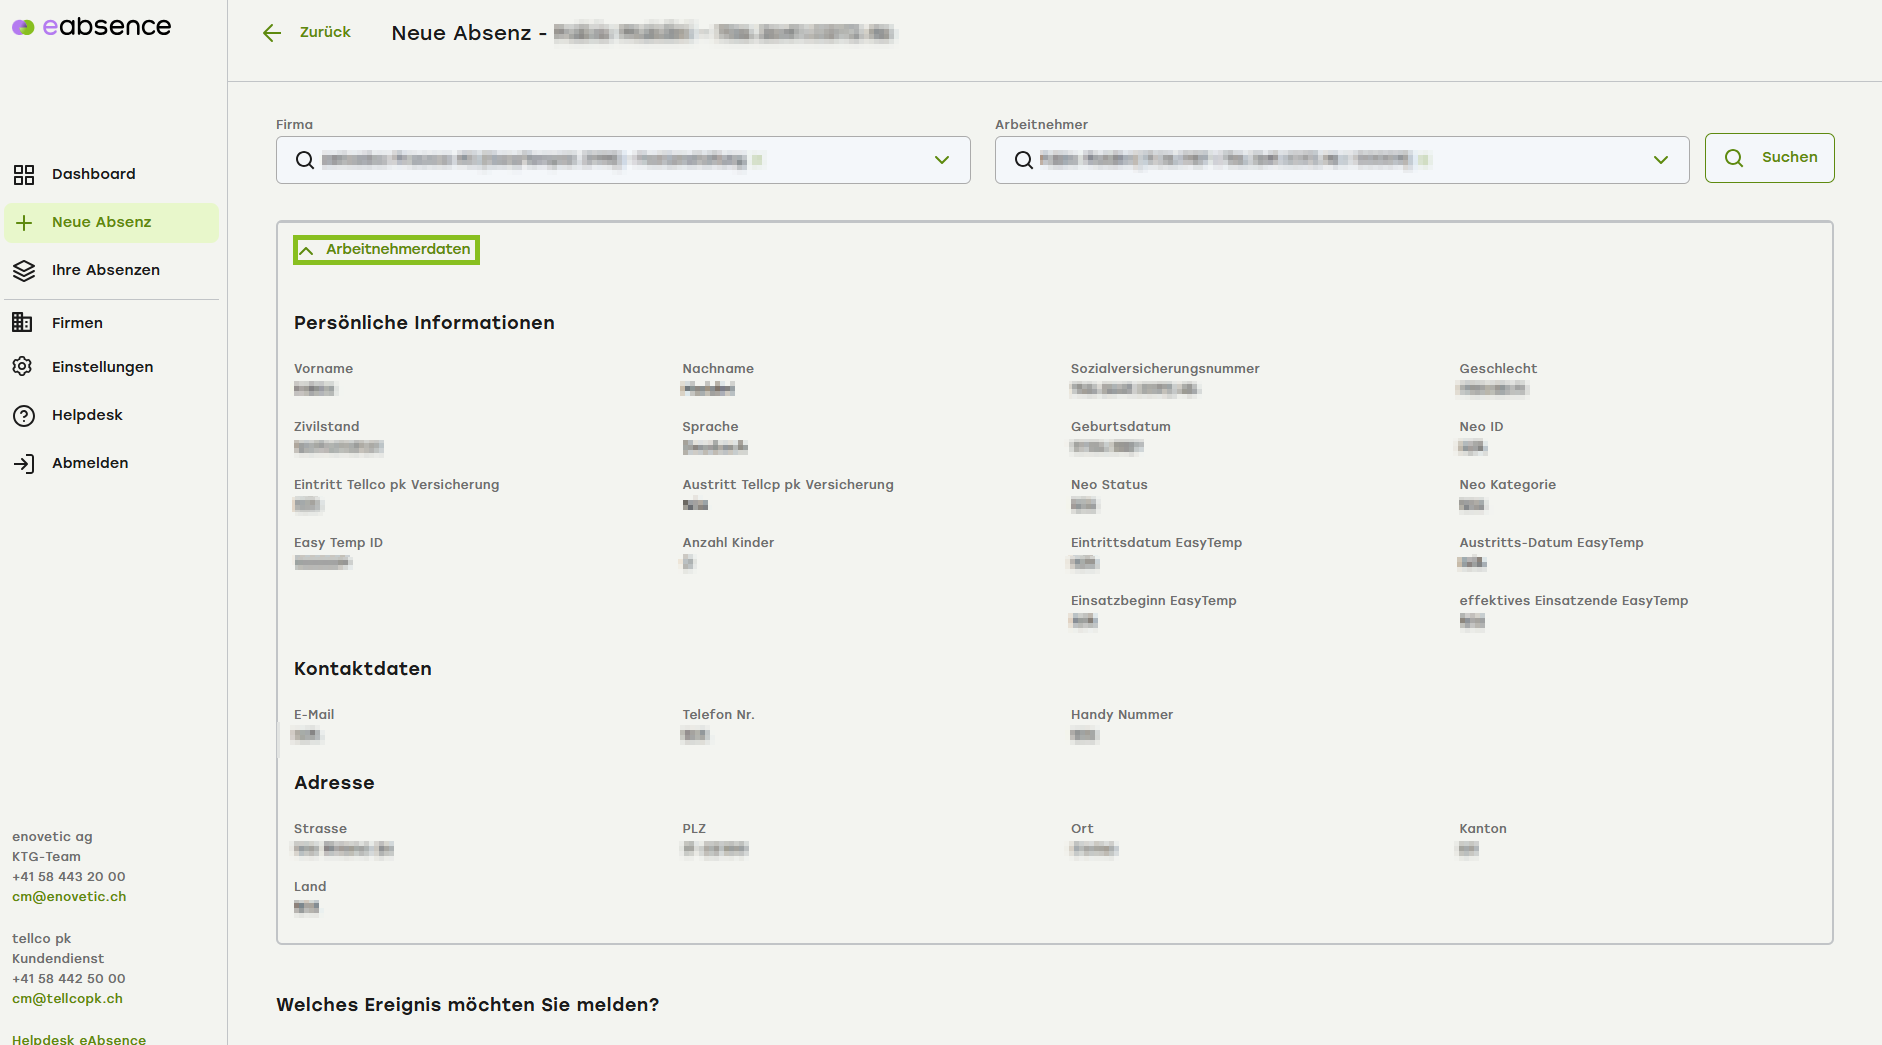Image resolution: width=1882 pixels, height=1045 pixels.
Task: Click the back arrow beside Zurück
Action: (x=272, y=33)
